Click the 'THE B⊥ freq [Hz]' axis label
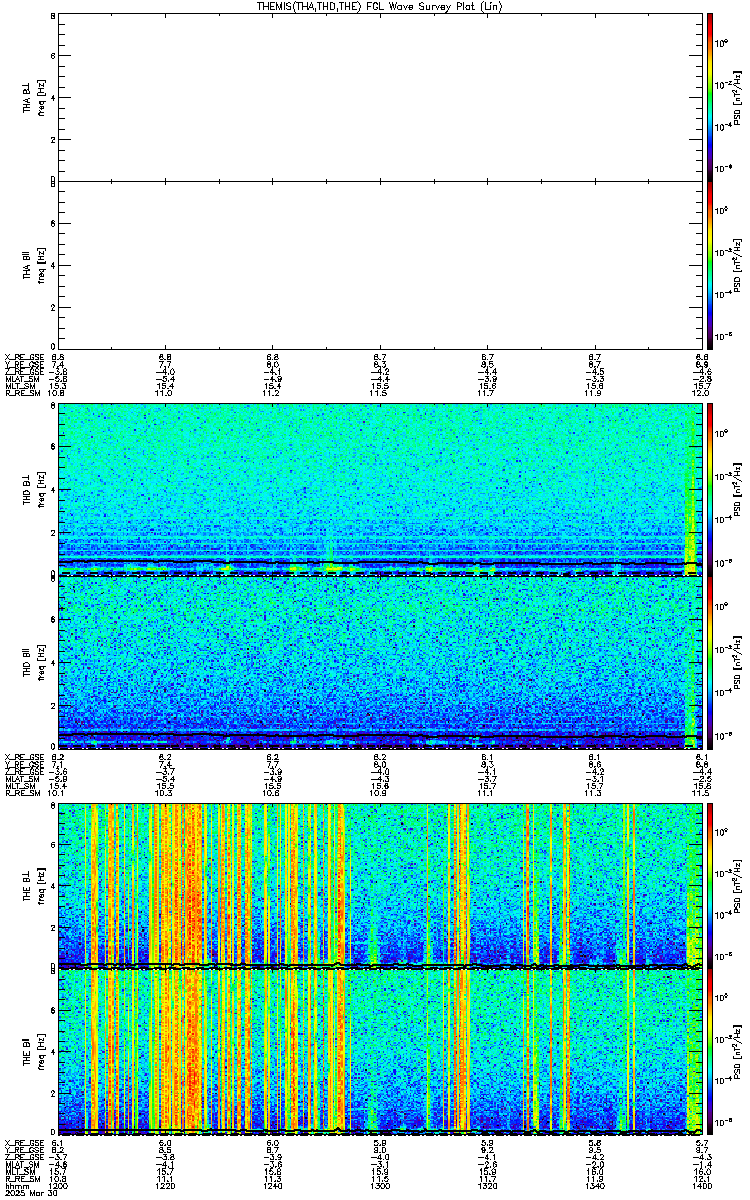This screenshot has width=750, height=1200. pyautogui.click(x=33, y=885)
